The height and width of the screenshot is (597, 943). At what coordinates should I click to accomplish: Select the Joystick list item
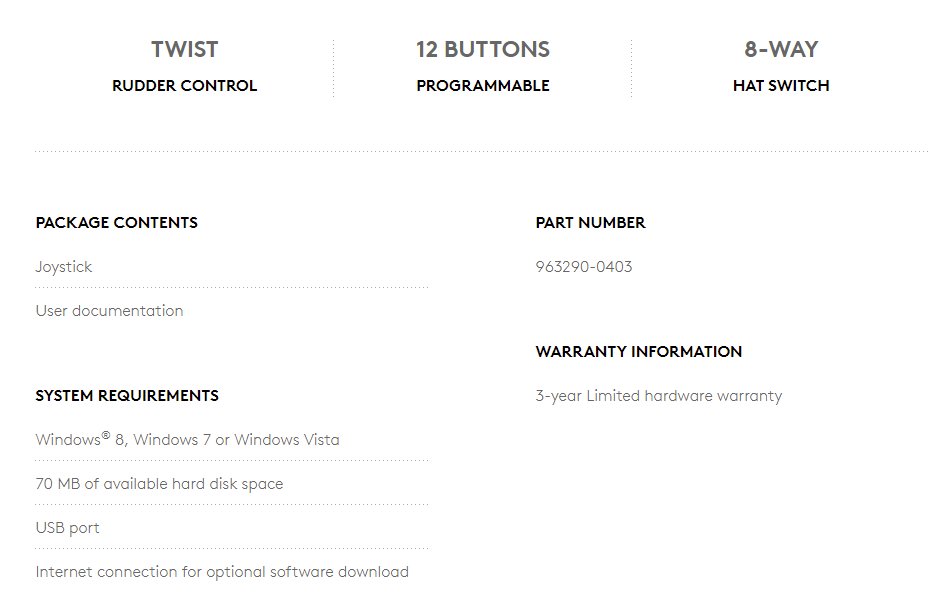point(64,267)
